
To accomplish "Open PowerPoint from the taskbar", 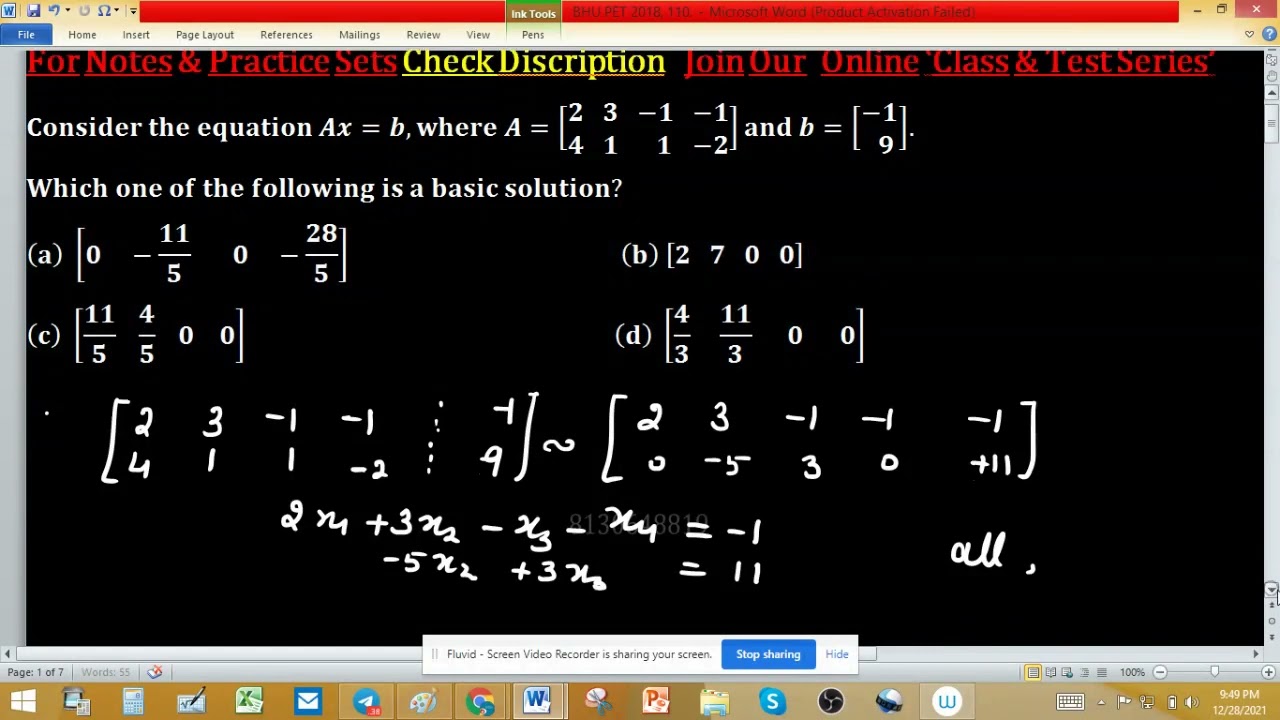I will coord(656,701).
